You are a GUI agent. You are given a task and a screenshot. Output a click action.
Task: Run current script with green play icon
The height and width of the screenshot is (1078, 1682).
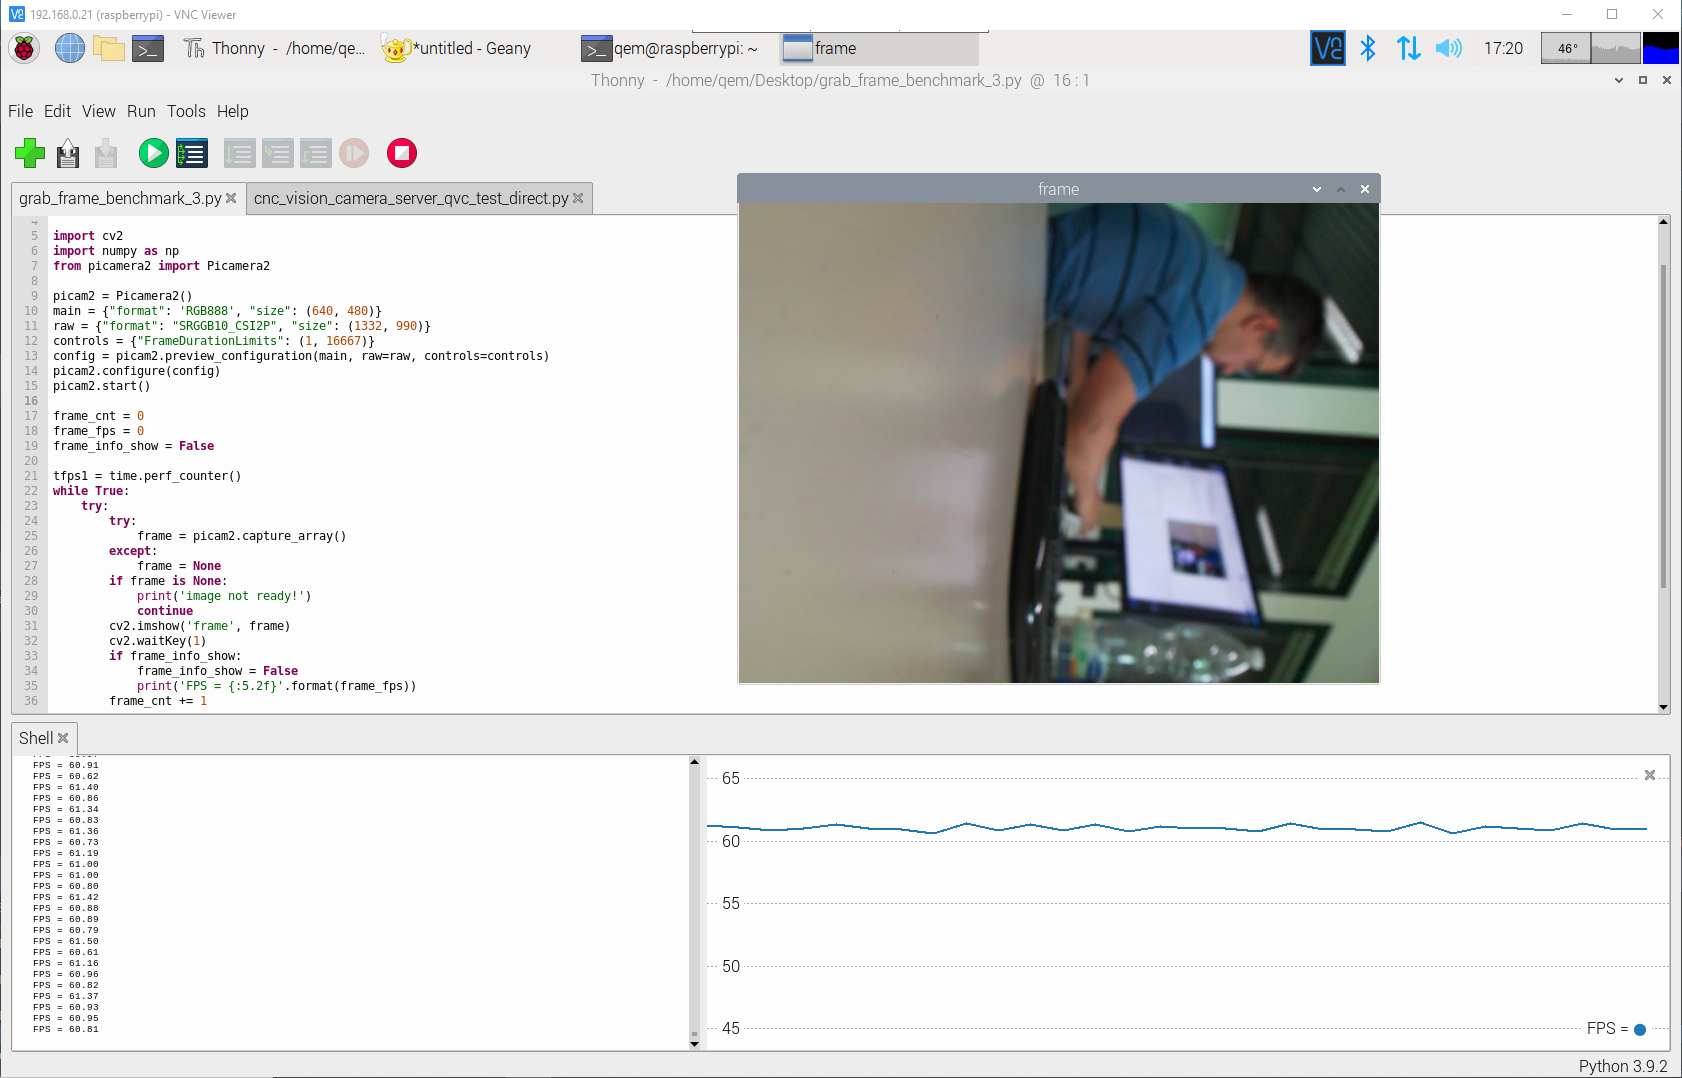(x=153, y=153)
